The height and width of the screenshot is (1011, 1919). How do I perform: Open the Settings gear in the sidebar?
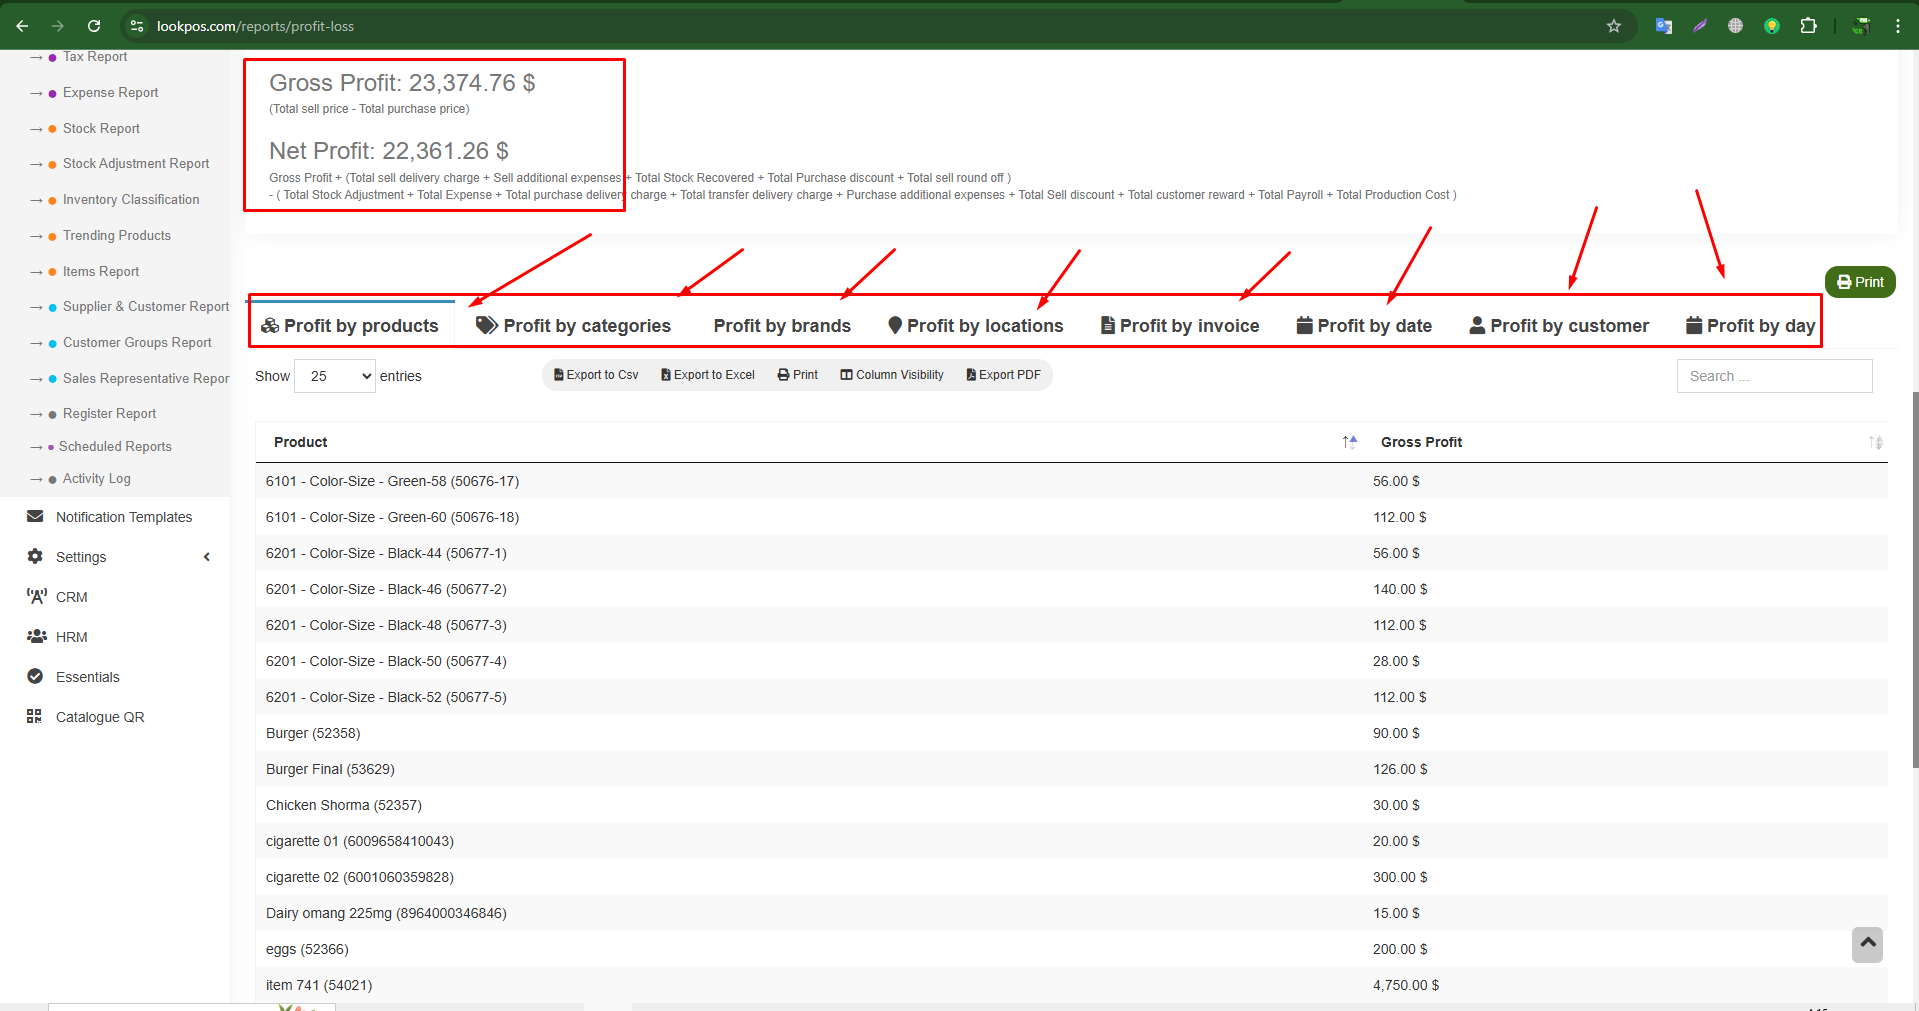coord(35,556)
